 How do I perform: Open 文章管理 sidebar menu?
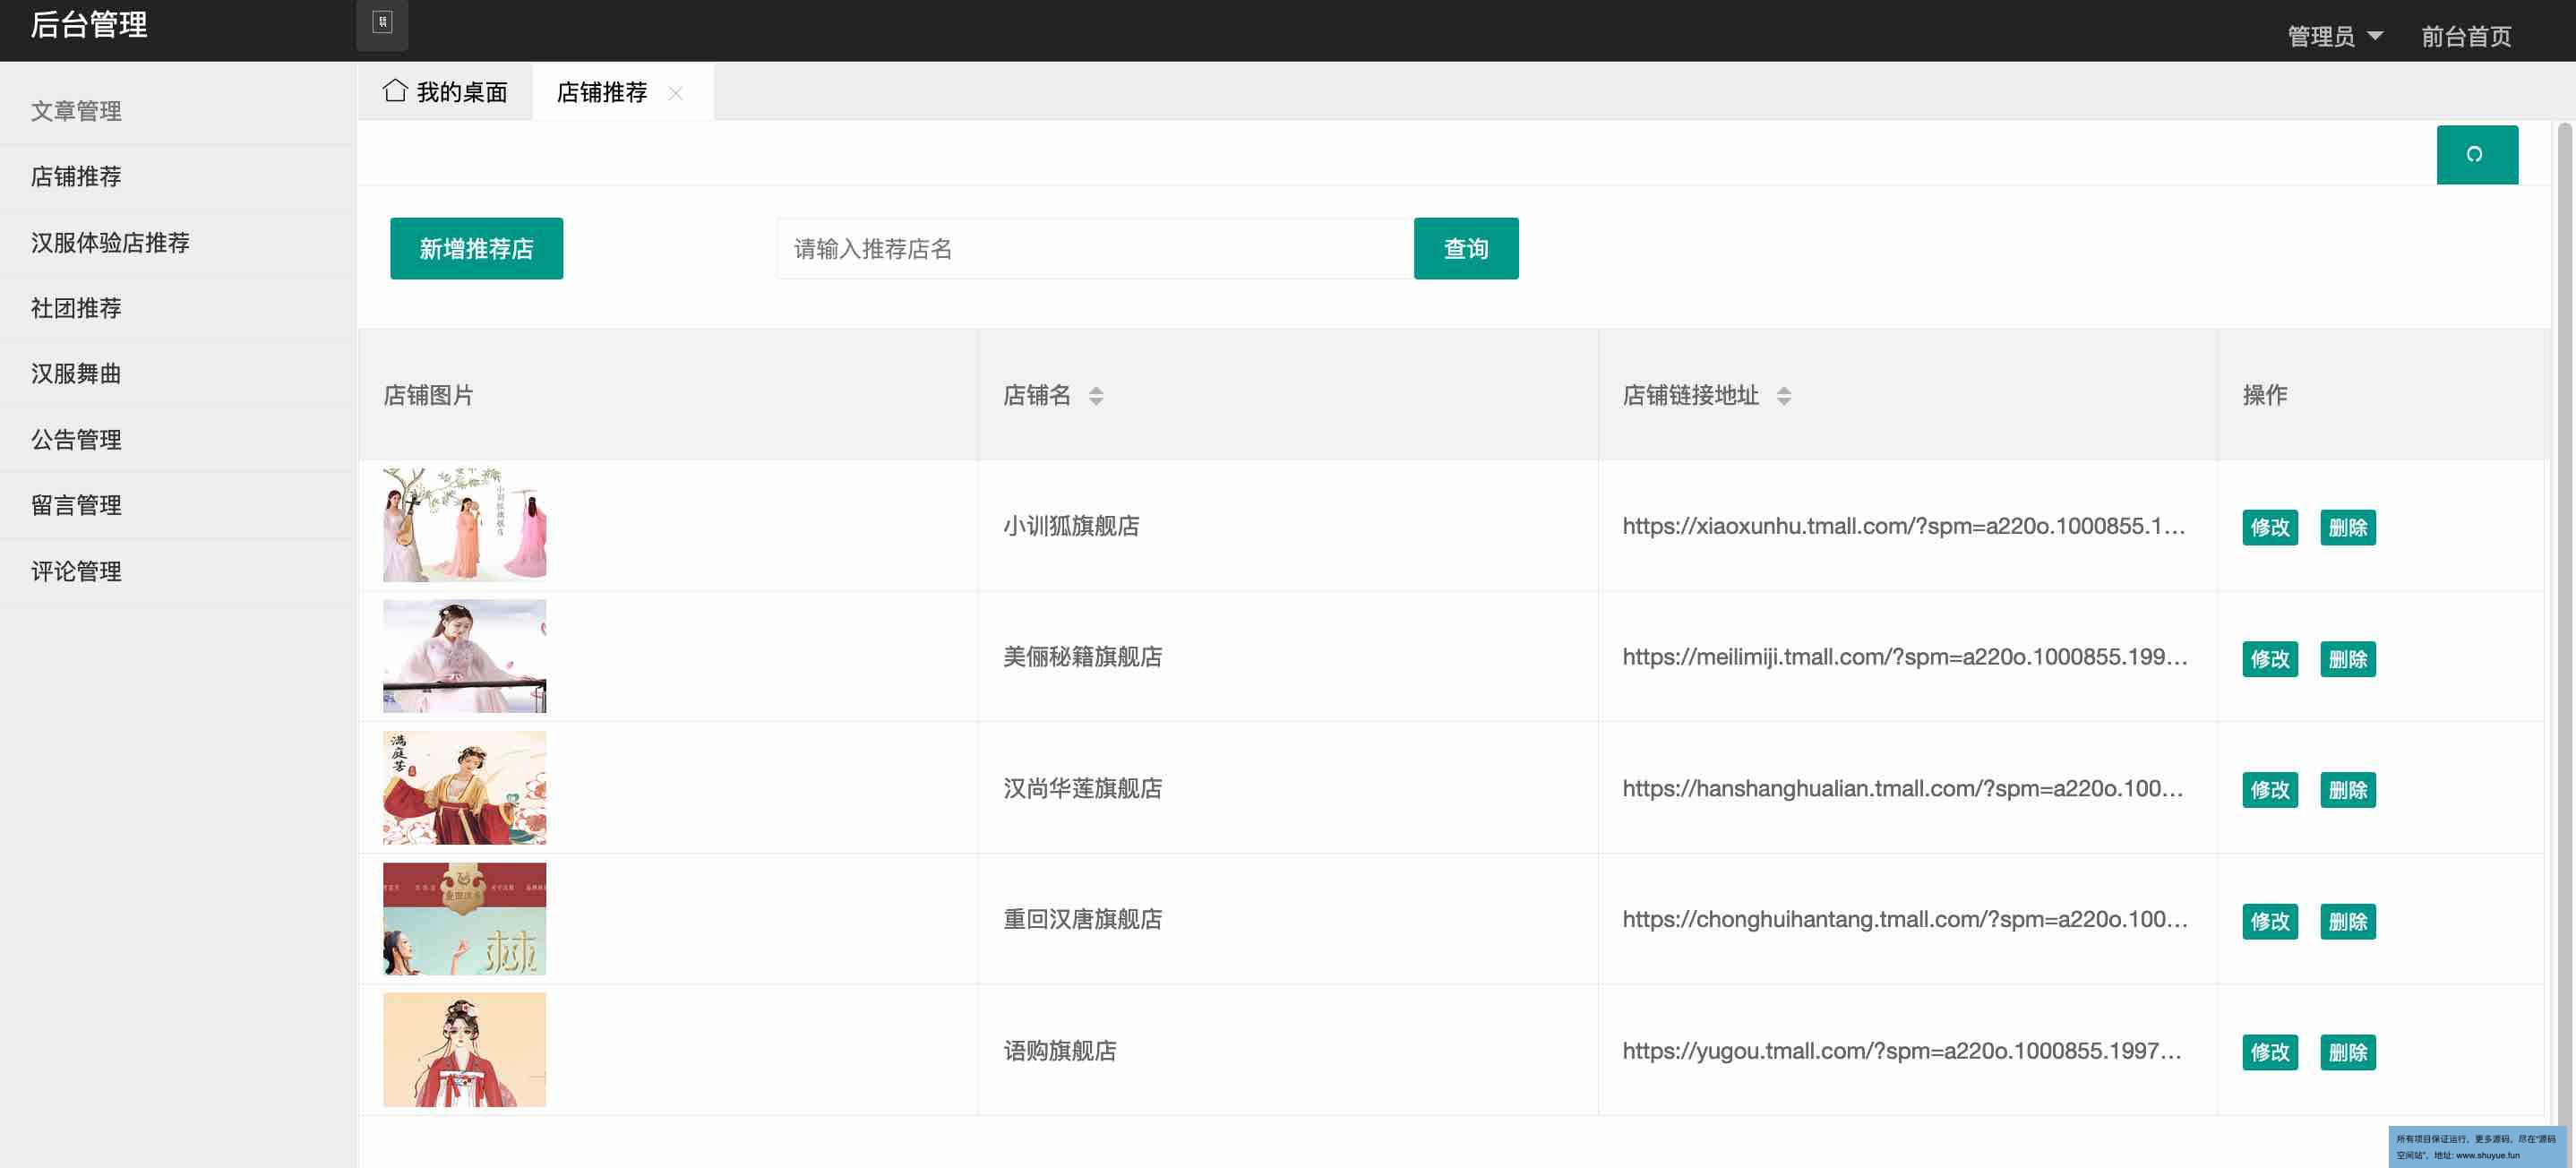point(76,111)
